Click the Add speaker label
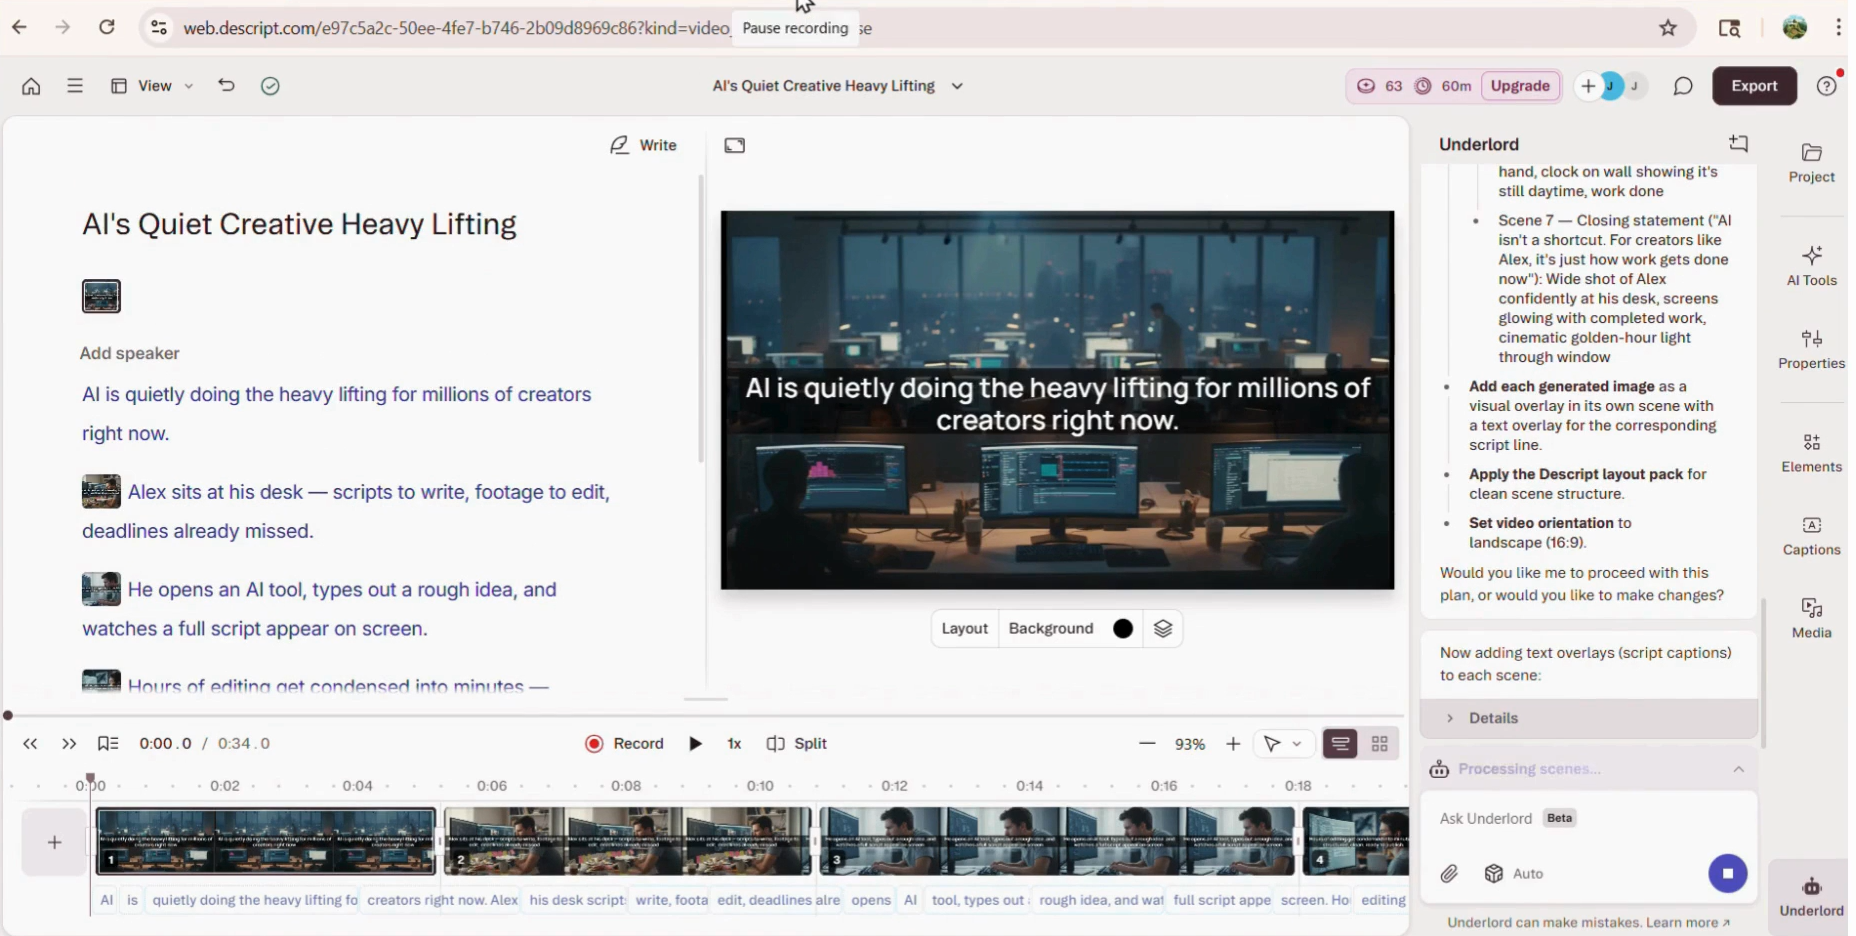The height and width of the screenshot is (936, 1856). [x=130, y=353]
